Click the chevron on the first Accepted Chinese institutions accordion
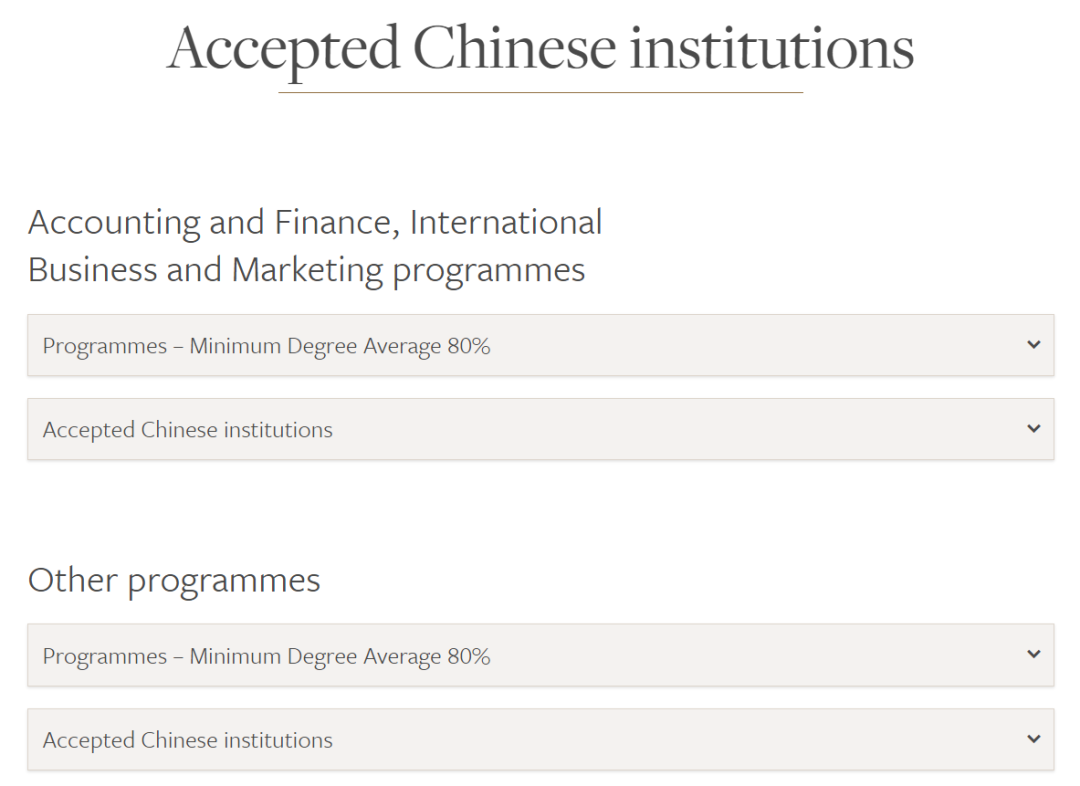The height and width of the screenshot is (786, 1080). (1035, 429)
